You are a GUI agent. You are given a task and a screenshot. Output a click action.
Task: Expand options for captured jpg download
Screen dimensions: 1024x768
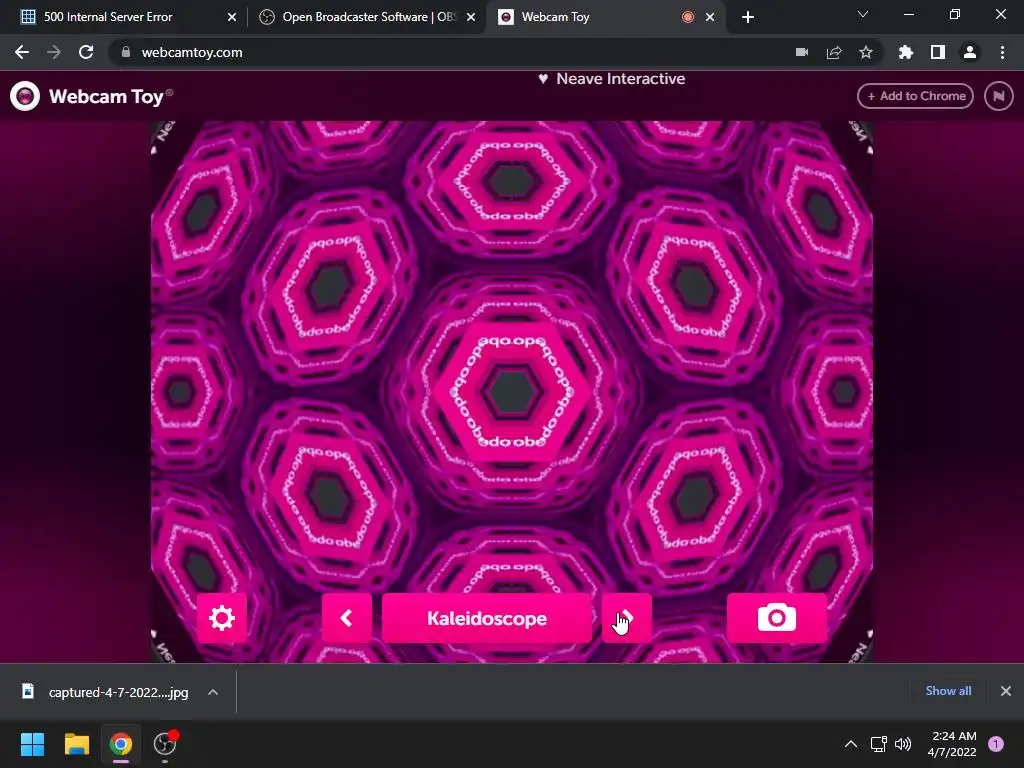click(x=213, y=692)
